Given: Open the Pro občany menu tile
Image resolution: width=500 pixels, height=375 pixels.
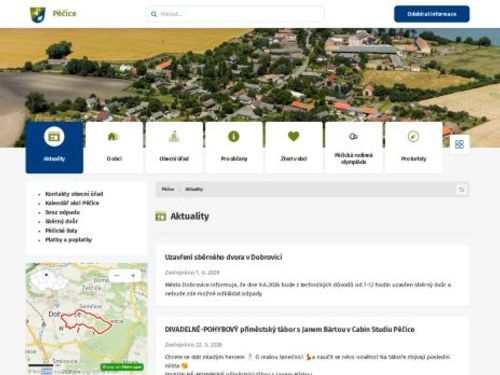Looking at the screenshot, I should click(234, 147).
